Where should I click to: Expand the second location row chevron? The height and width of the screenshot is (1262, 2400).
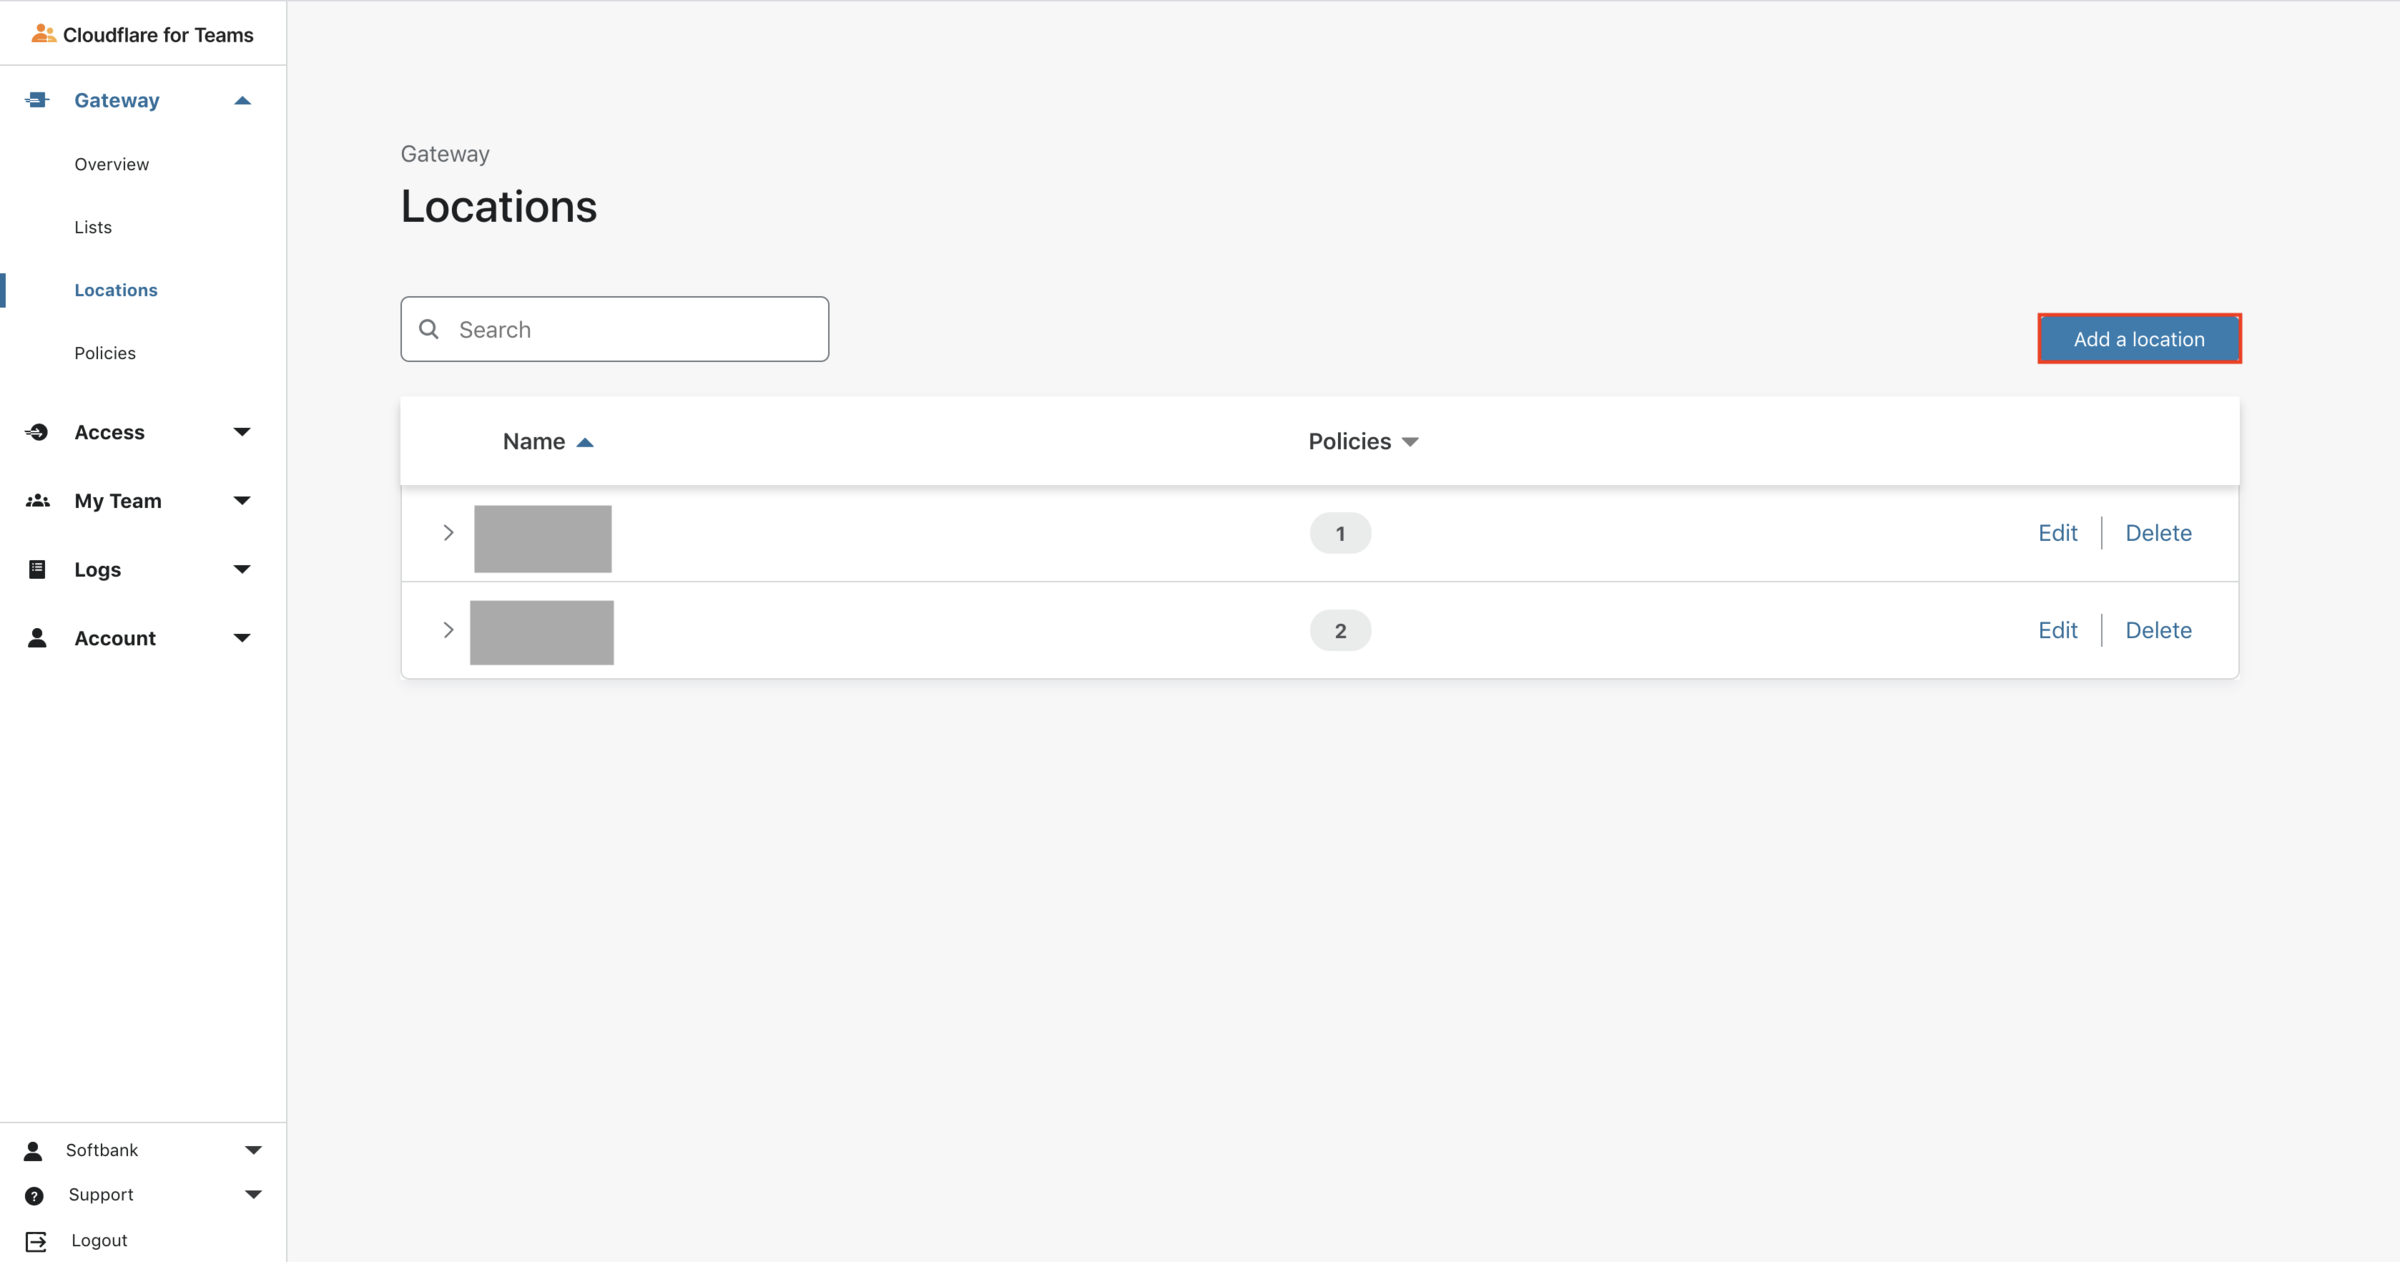point(448,630)
